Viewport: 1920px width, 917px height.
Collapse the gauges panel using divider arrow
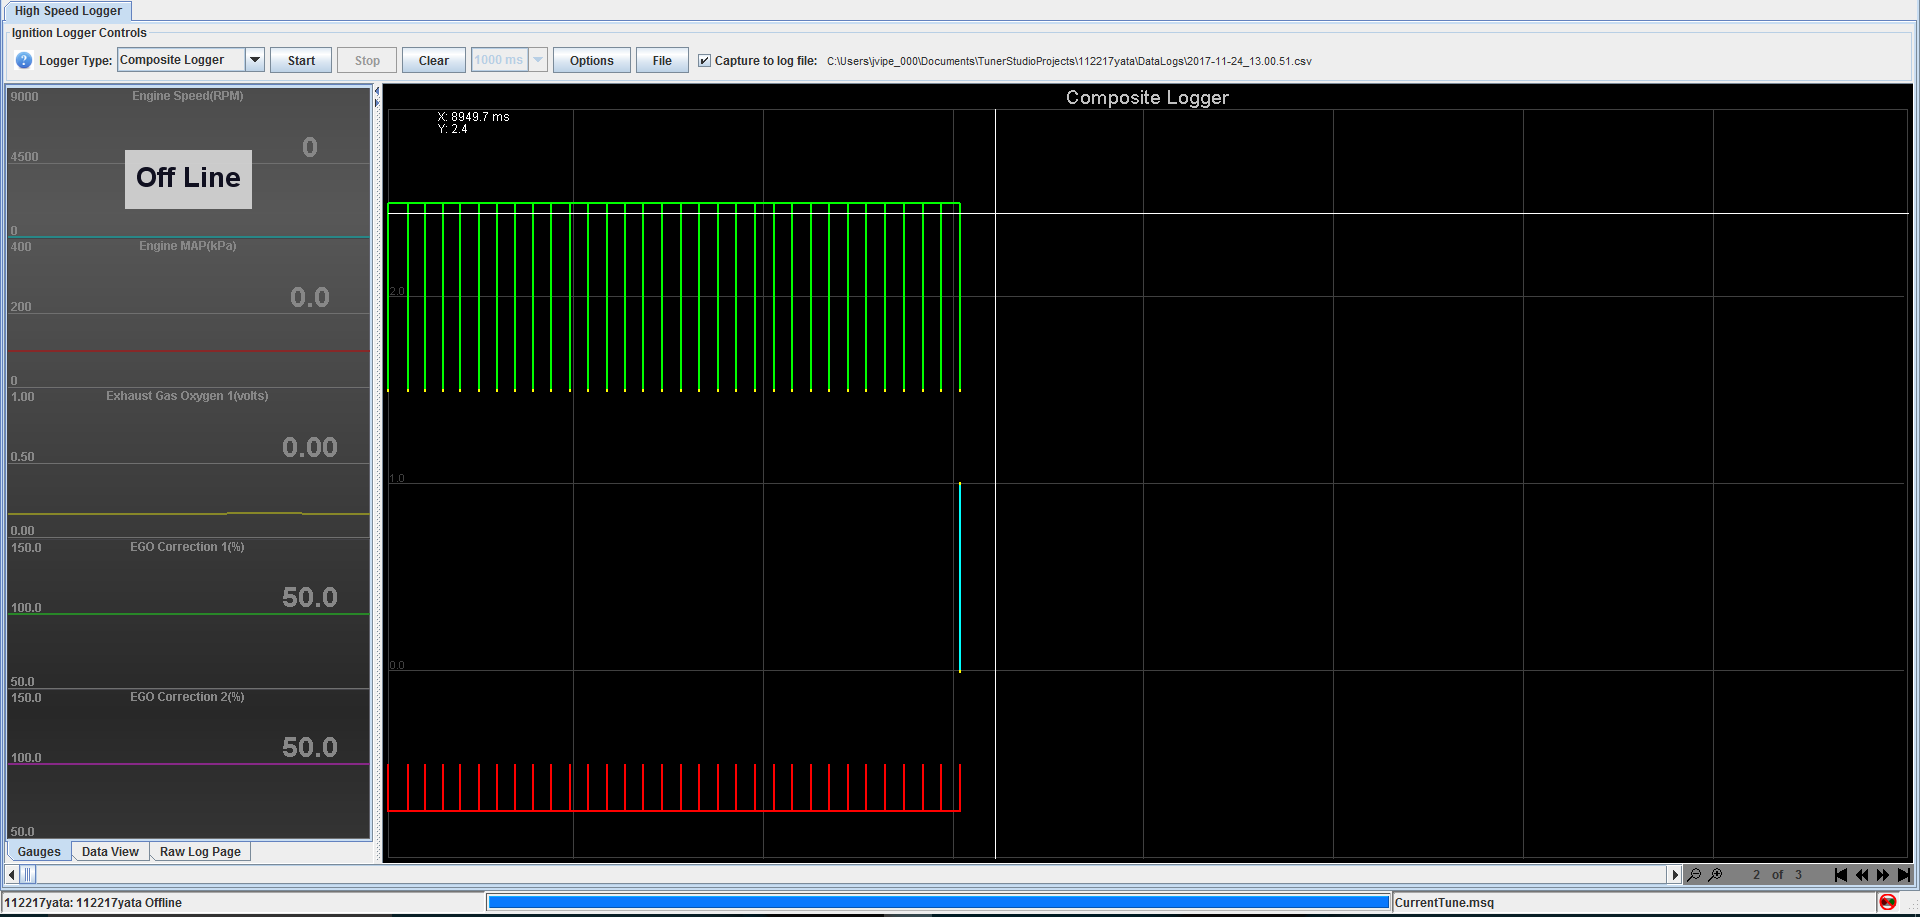[377, 91]
